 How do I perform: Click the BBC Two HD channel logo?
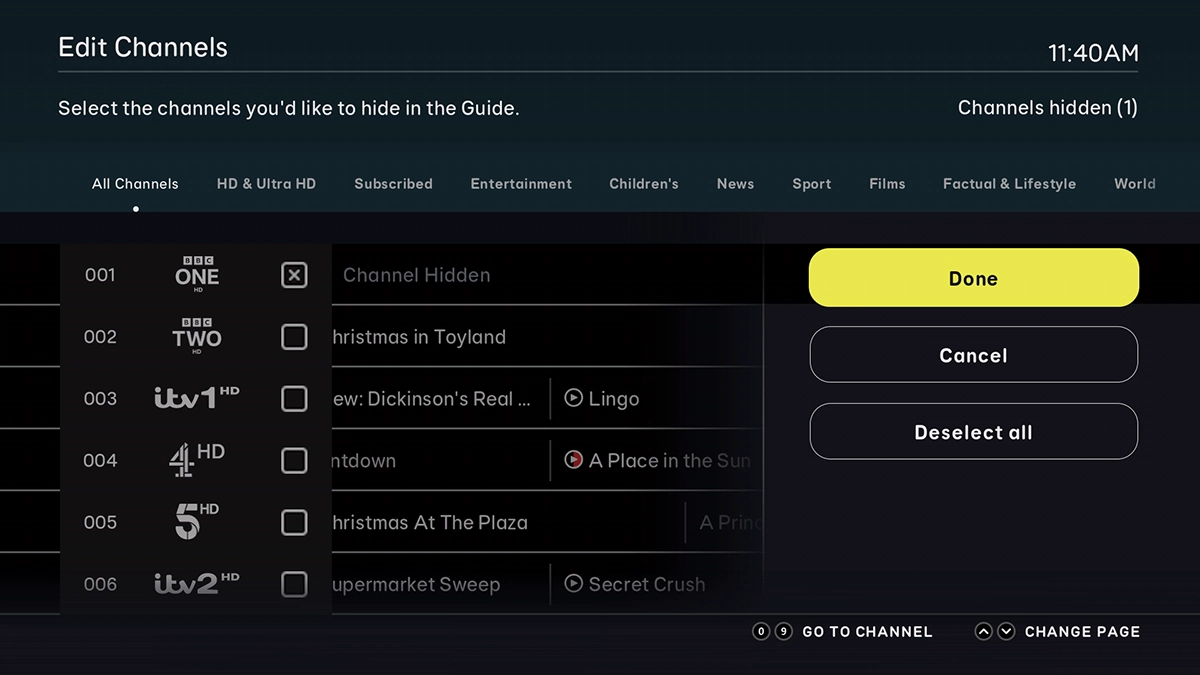click(x=196, y=337)
